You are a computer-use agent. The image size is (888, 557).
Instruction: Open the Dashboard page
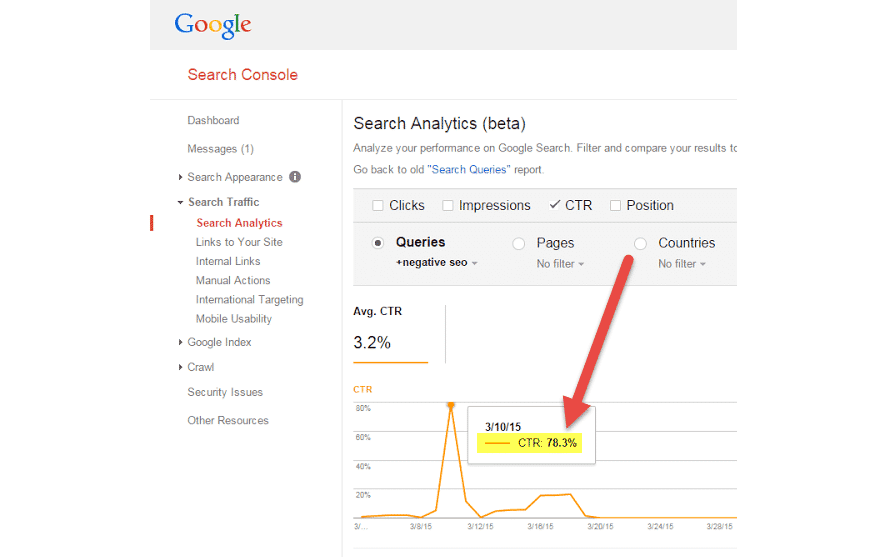pos(214,120)
